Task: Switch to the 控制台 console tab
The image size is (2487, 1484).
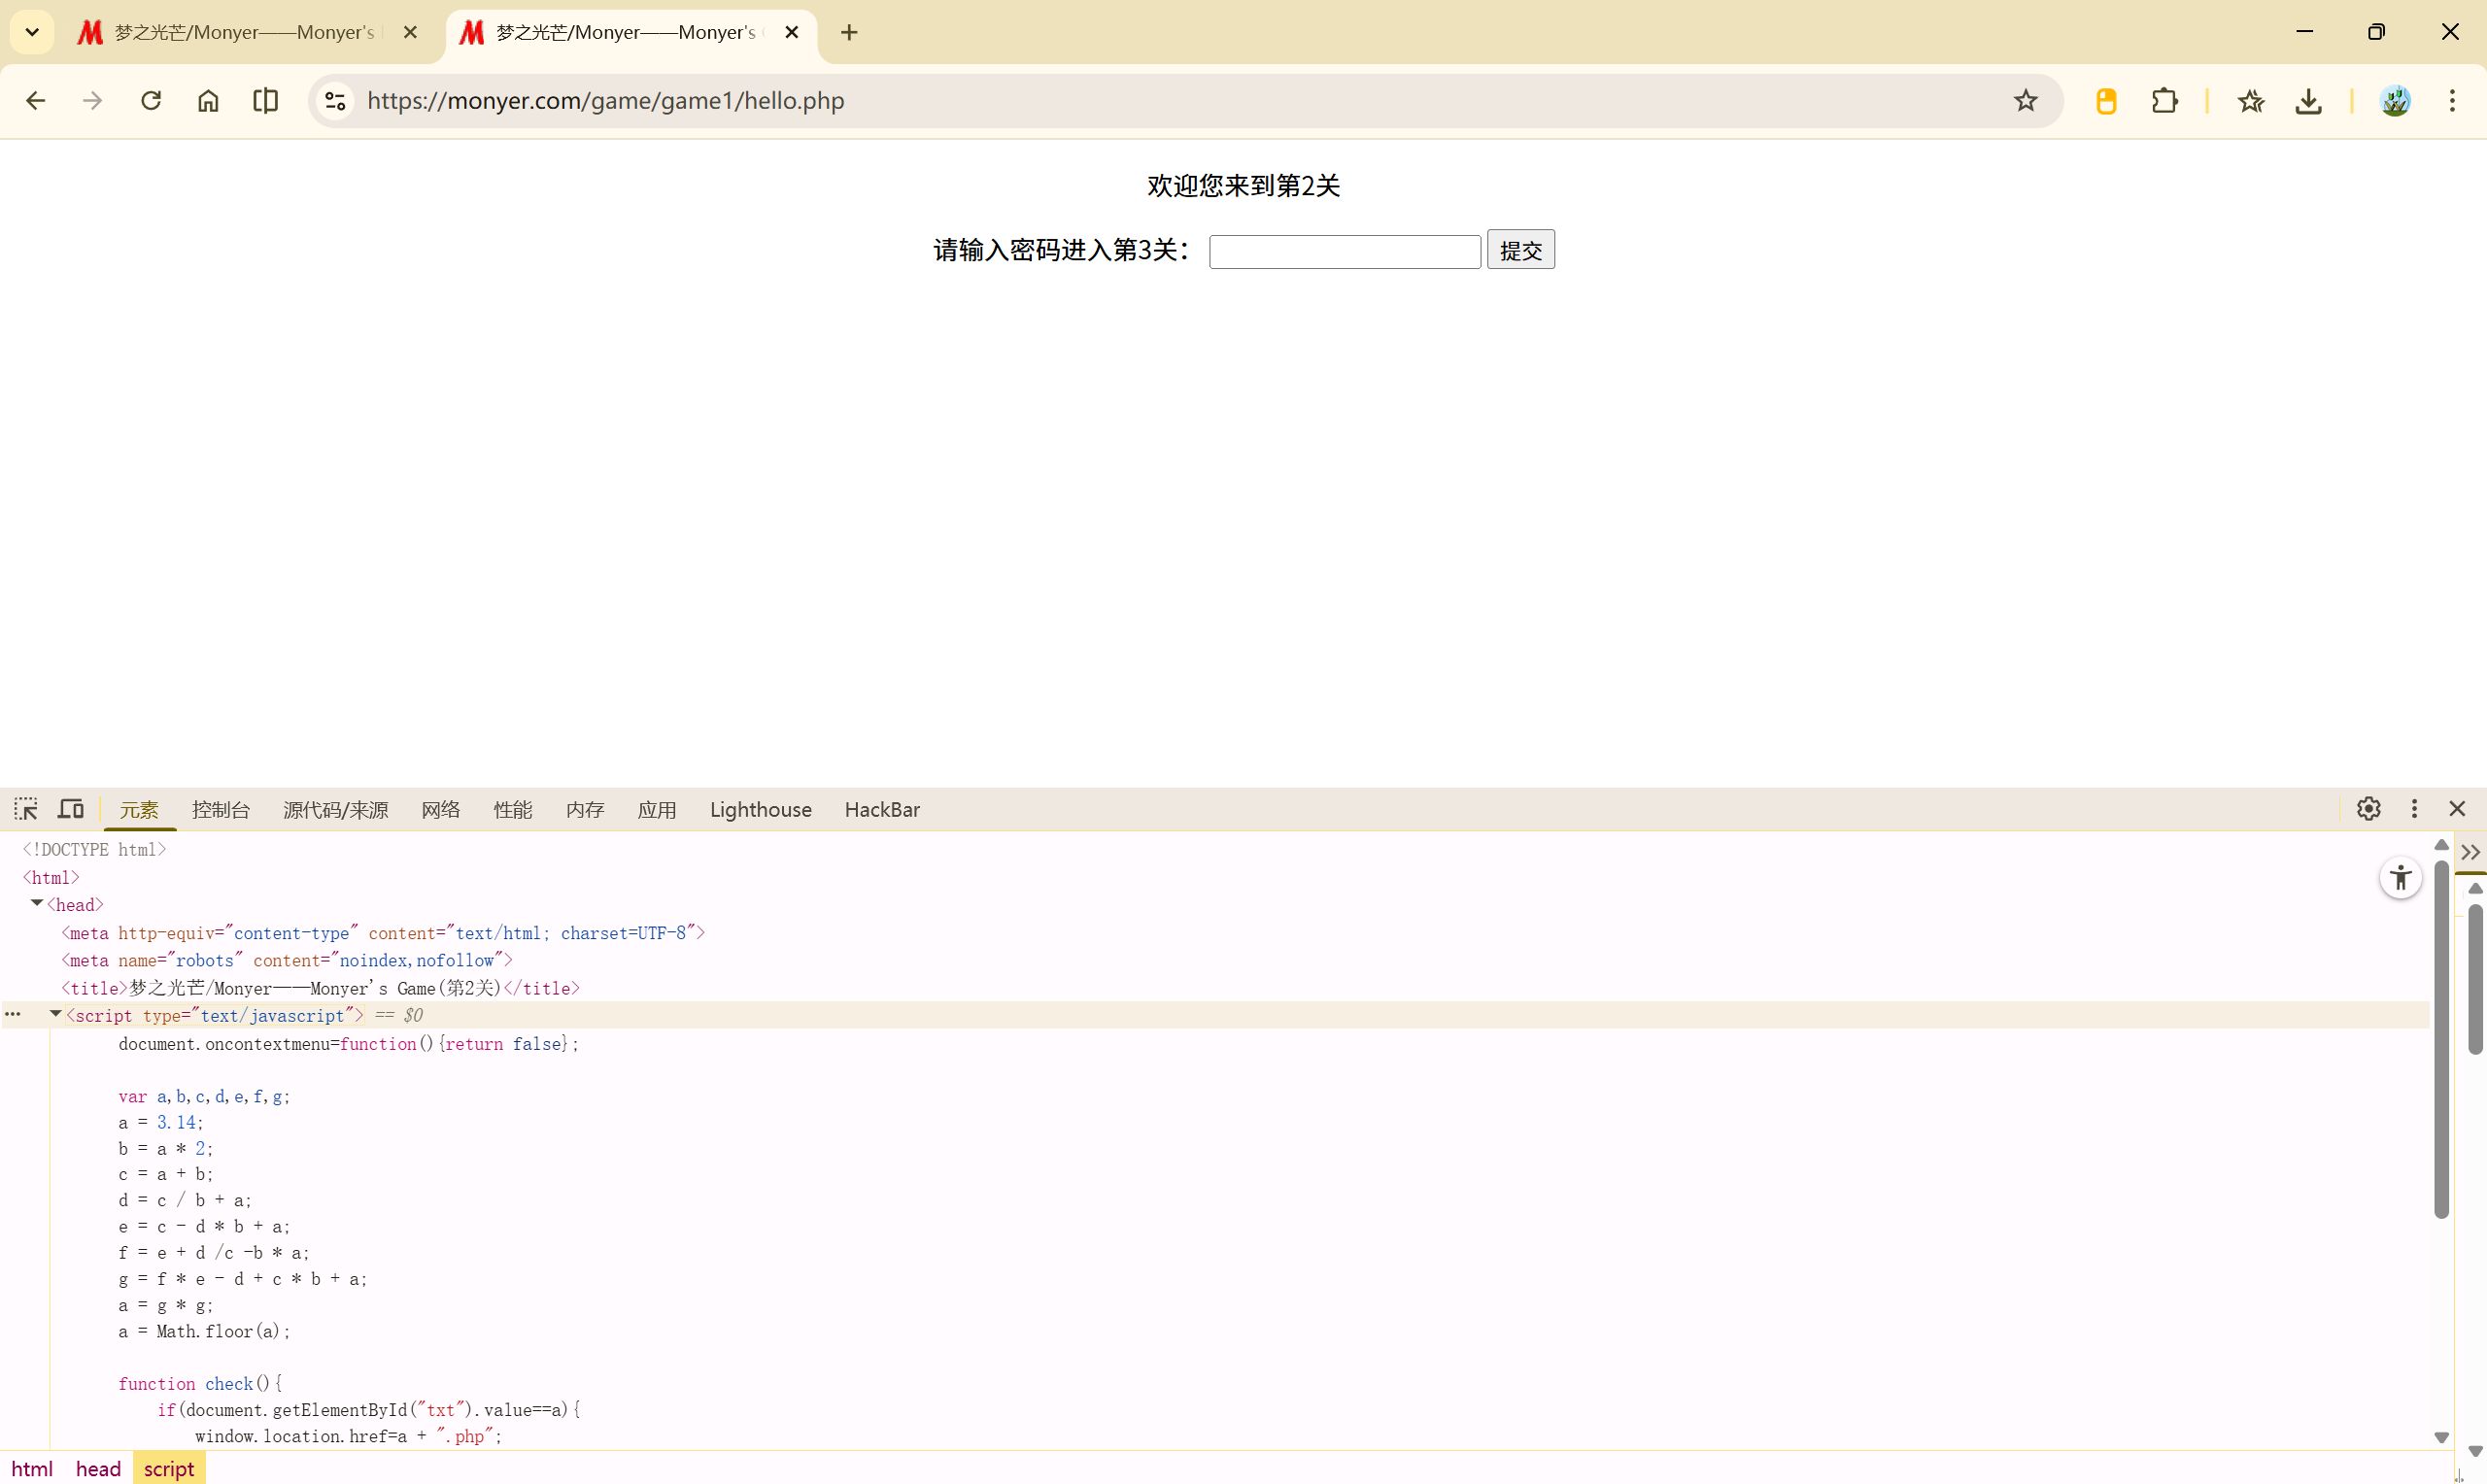Action: pyautogui.click(x=220, y=810)
